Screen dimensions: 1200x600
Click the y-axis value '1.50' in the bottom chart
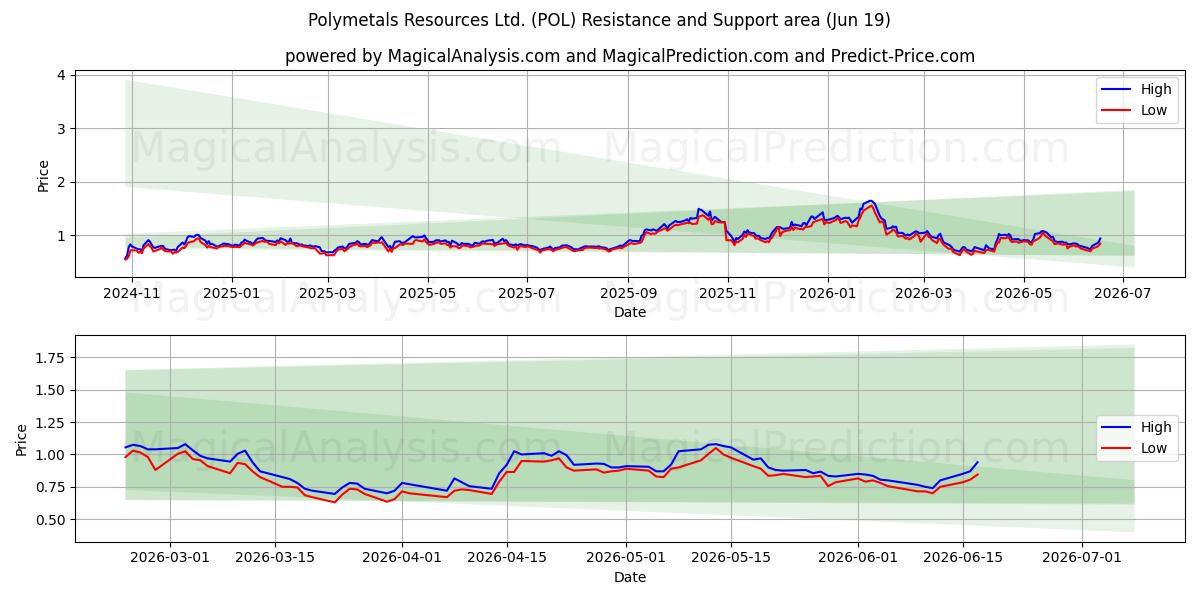tap(50, 390)
